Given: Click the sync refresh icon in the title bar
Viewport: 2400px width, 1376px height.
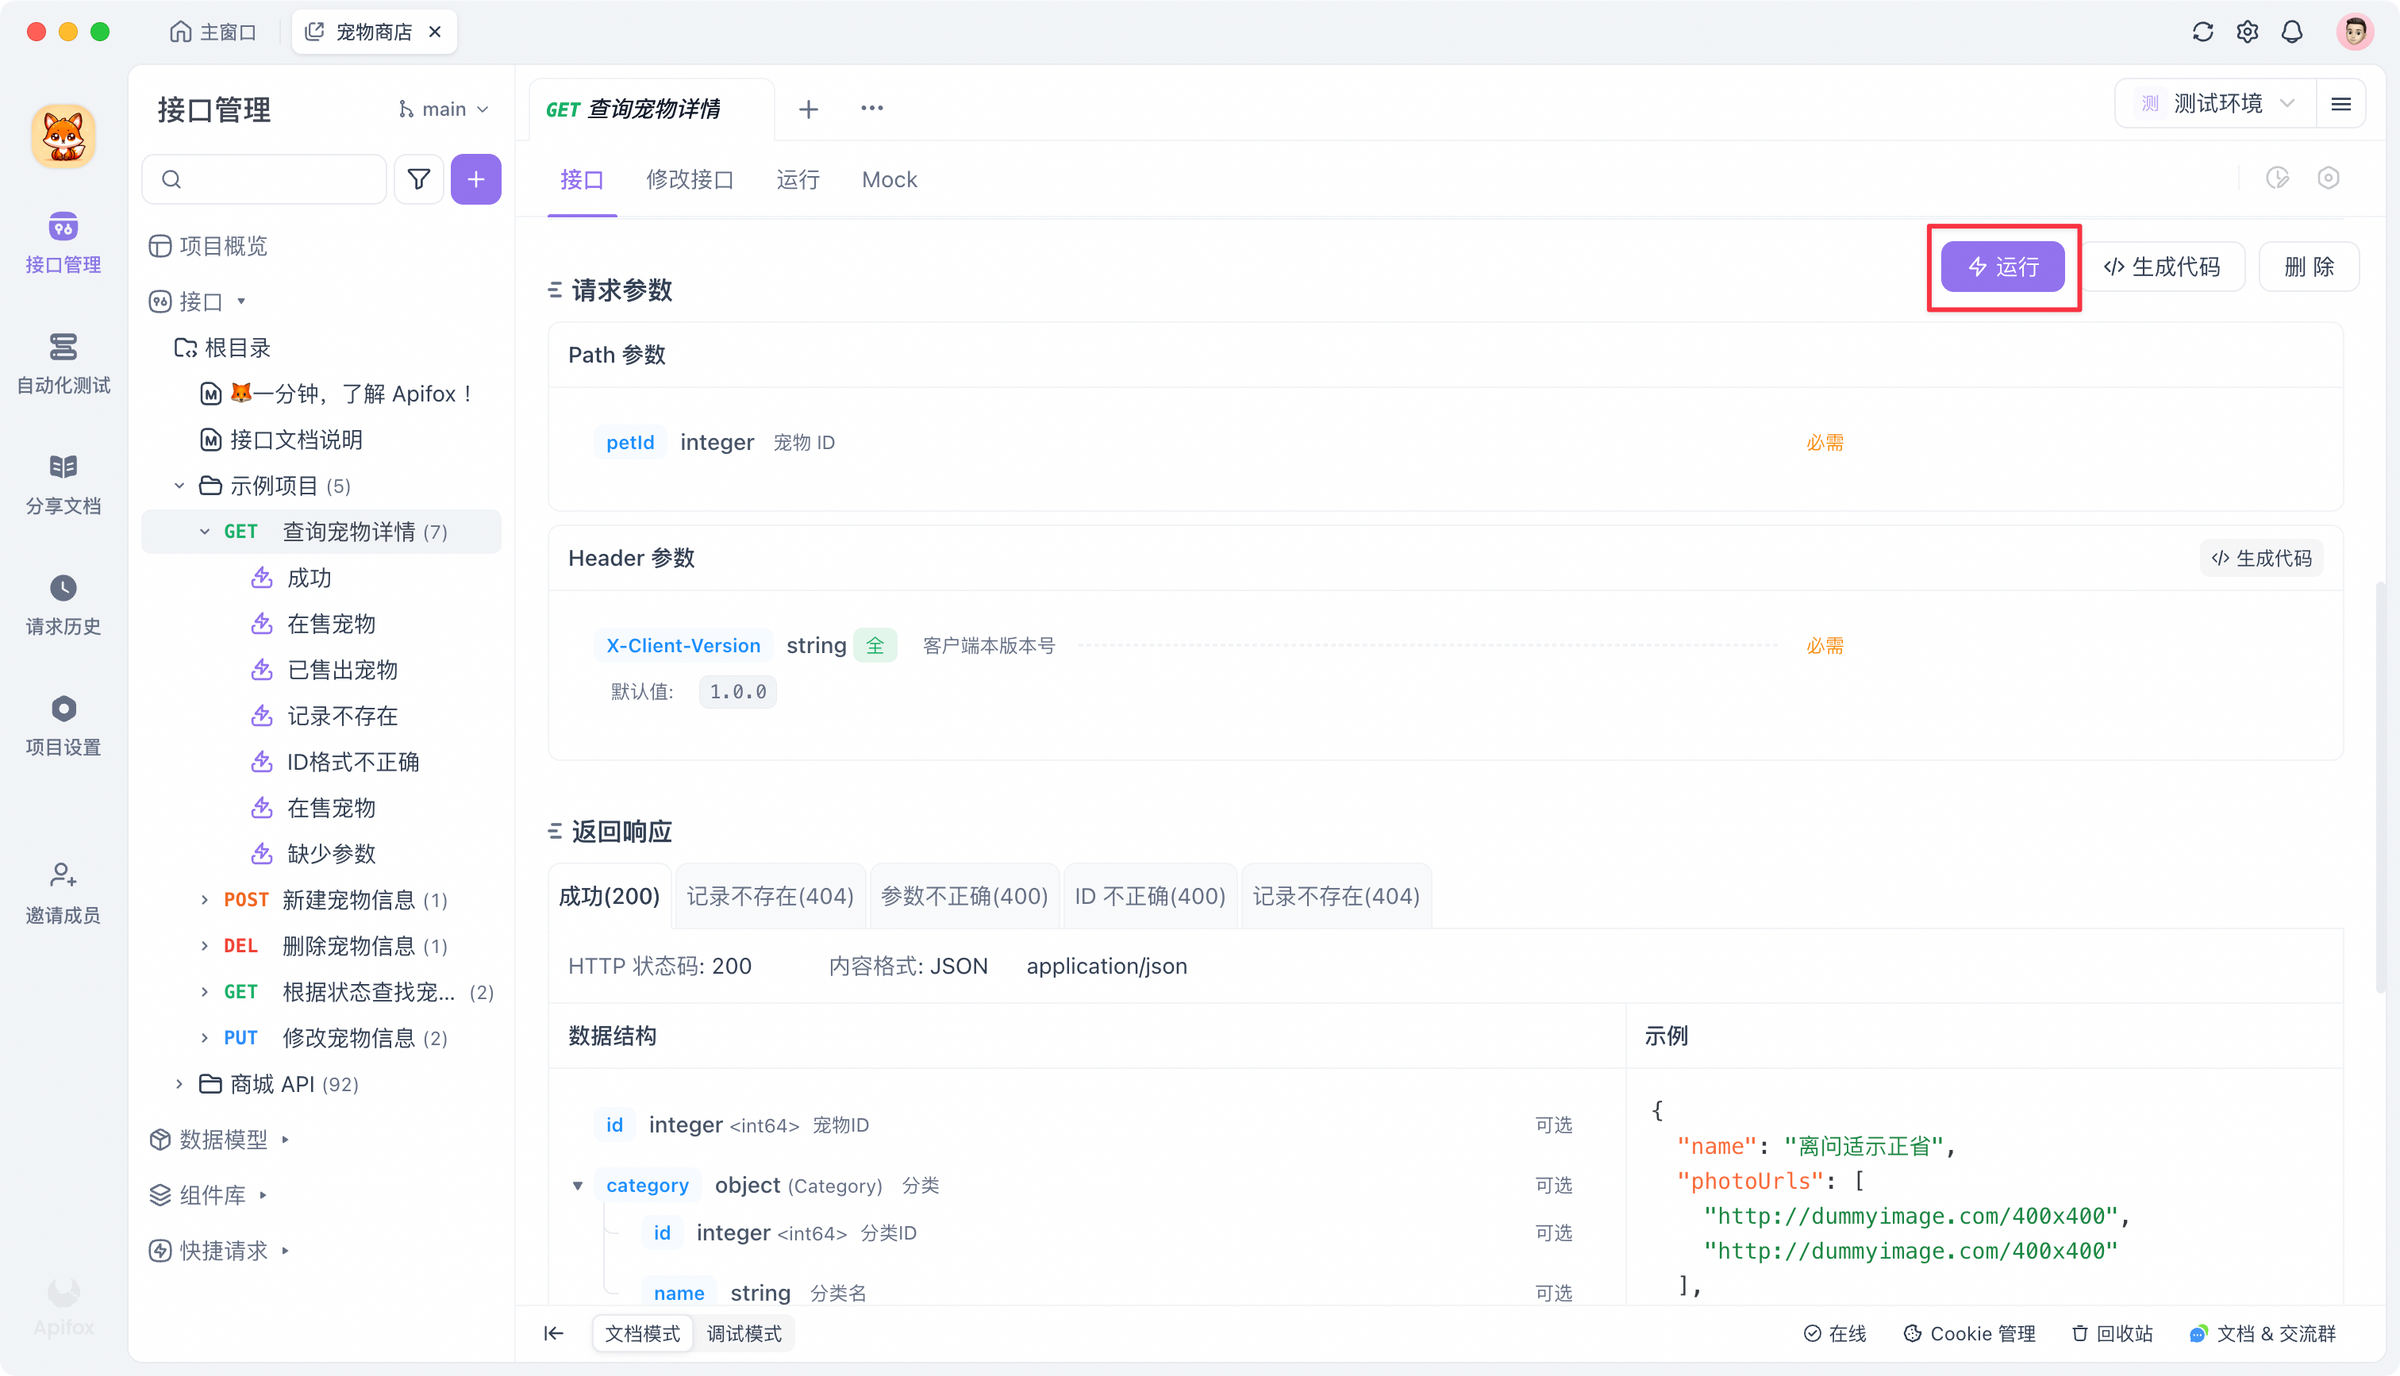Looking at the screenshot, I should [2202, 31].
